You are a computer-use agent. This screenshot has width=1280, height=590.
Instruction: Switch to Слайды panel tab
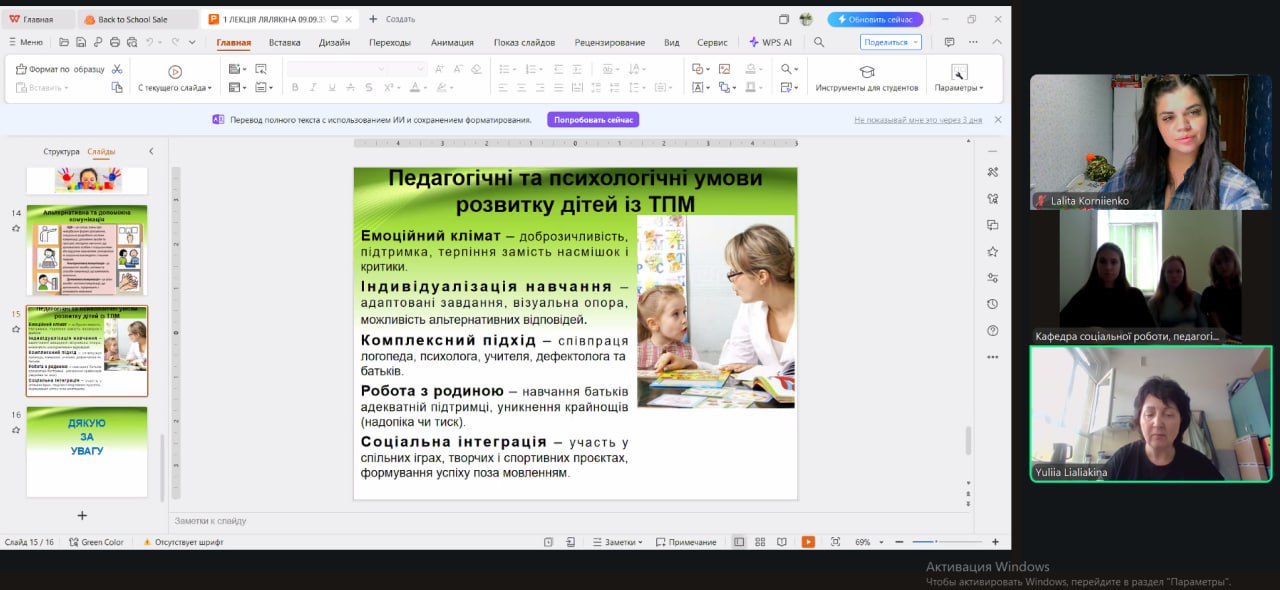pyautogui.click(x=101, y=152)
